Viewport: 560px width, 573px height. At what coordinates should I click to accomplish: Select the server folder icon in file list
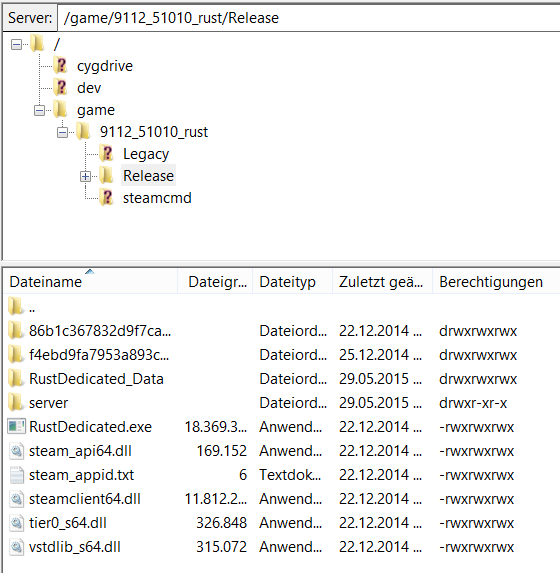[x=15, y=403]
